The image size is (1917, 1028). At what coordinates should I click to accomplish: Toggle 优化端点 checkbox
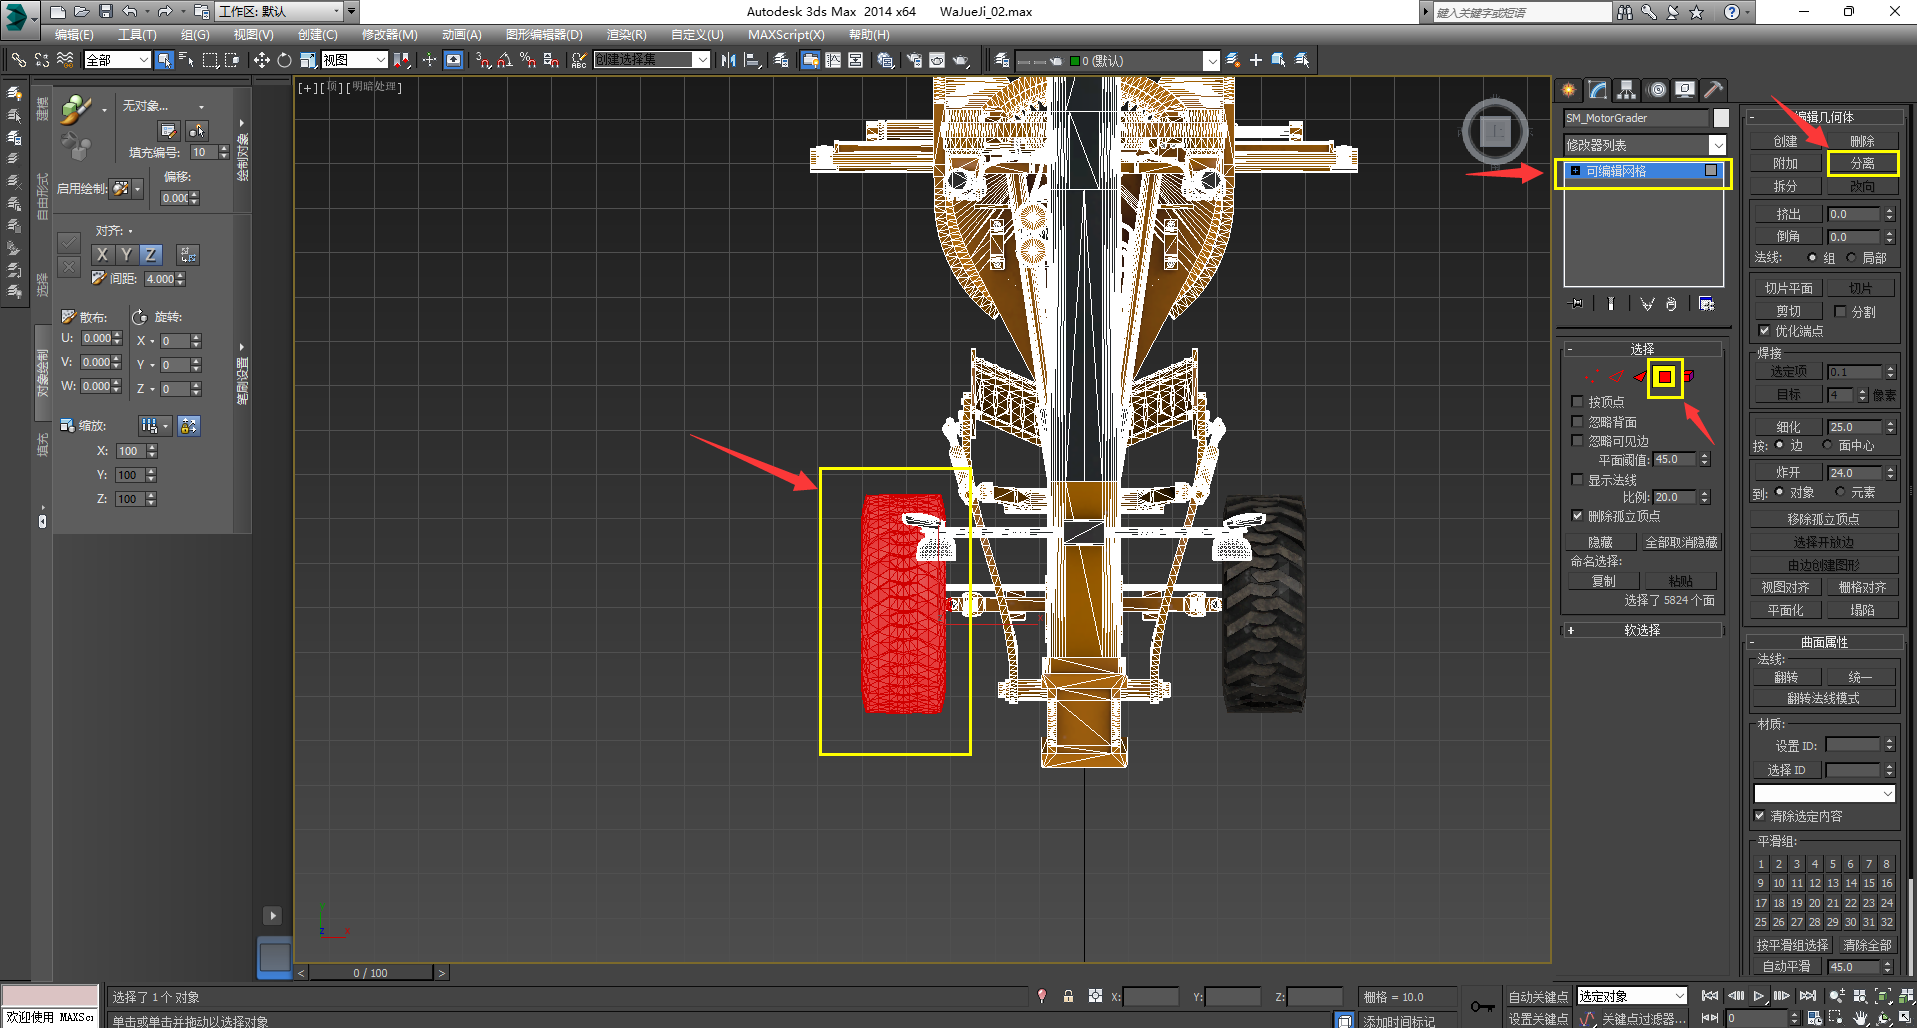click(1764, 331)
